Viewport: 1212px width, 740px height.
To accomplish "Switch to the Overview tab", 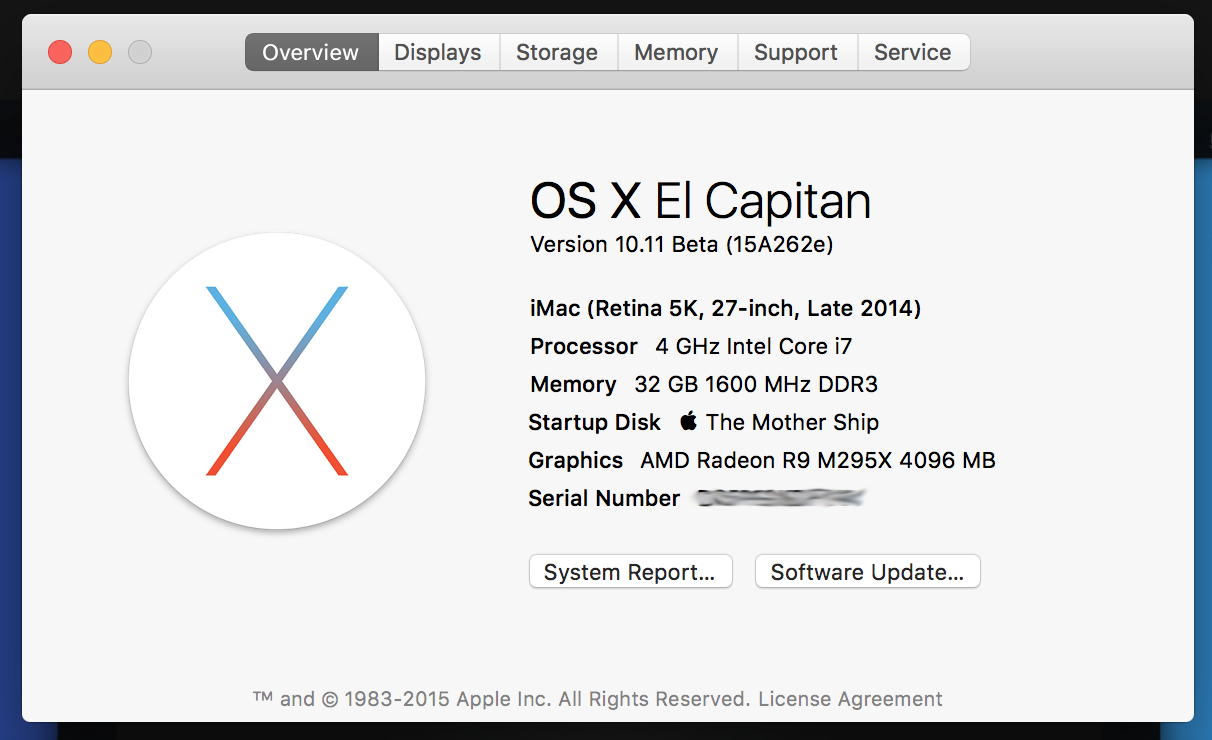I will pos(311,52).
